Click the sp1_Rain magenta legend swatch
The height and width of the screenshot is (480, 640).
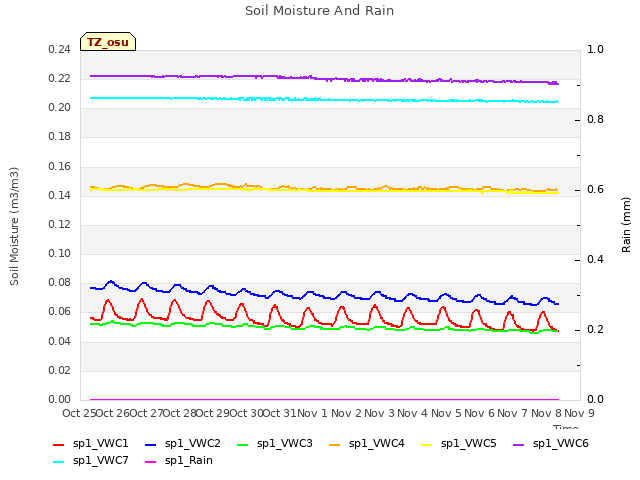(x=151, y=462)
